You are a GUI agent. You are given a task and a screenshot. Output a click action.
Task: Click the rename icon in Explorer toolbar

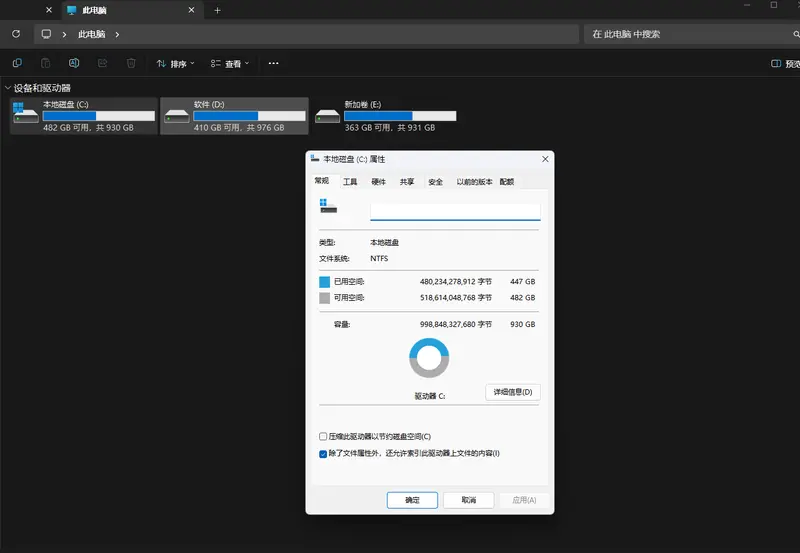pyautogui.click(x=74, y=63)
